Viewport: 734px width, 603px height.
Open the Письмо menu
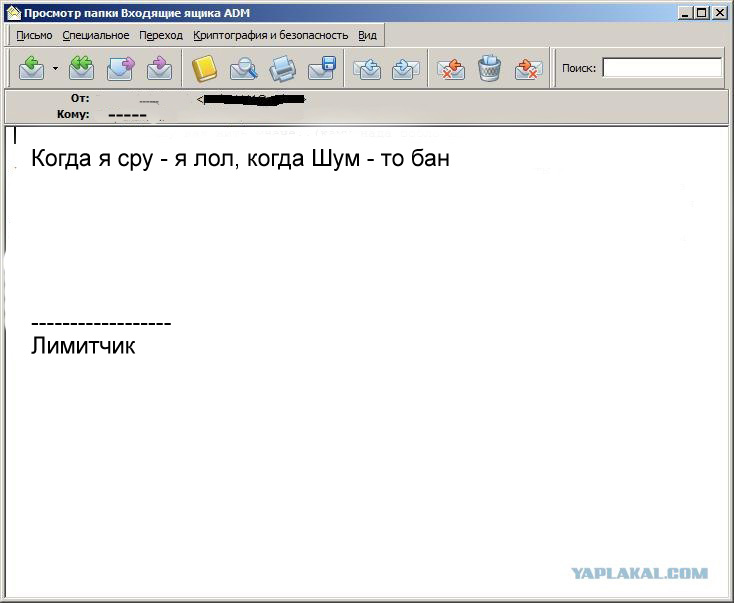34,35
